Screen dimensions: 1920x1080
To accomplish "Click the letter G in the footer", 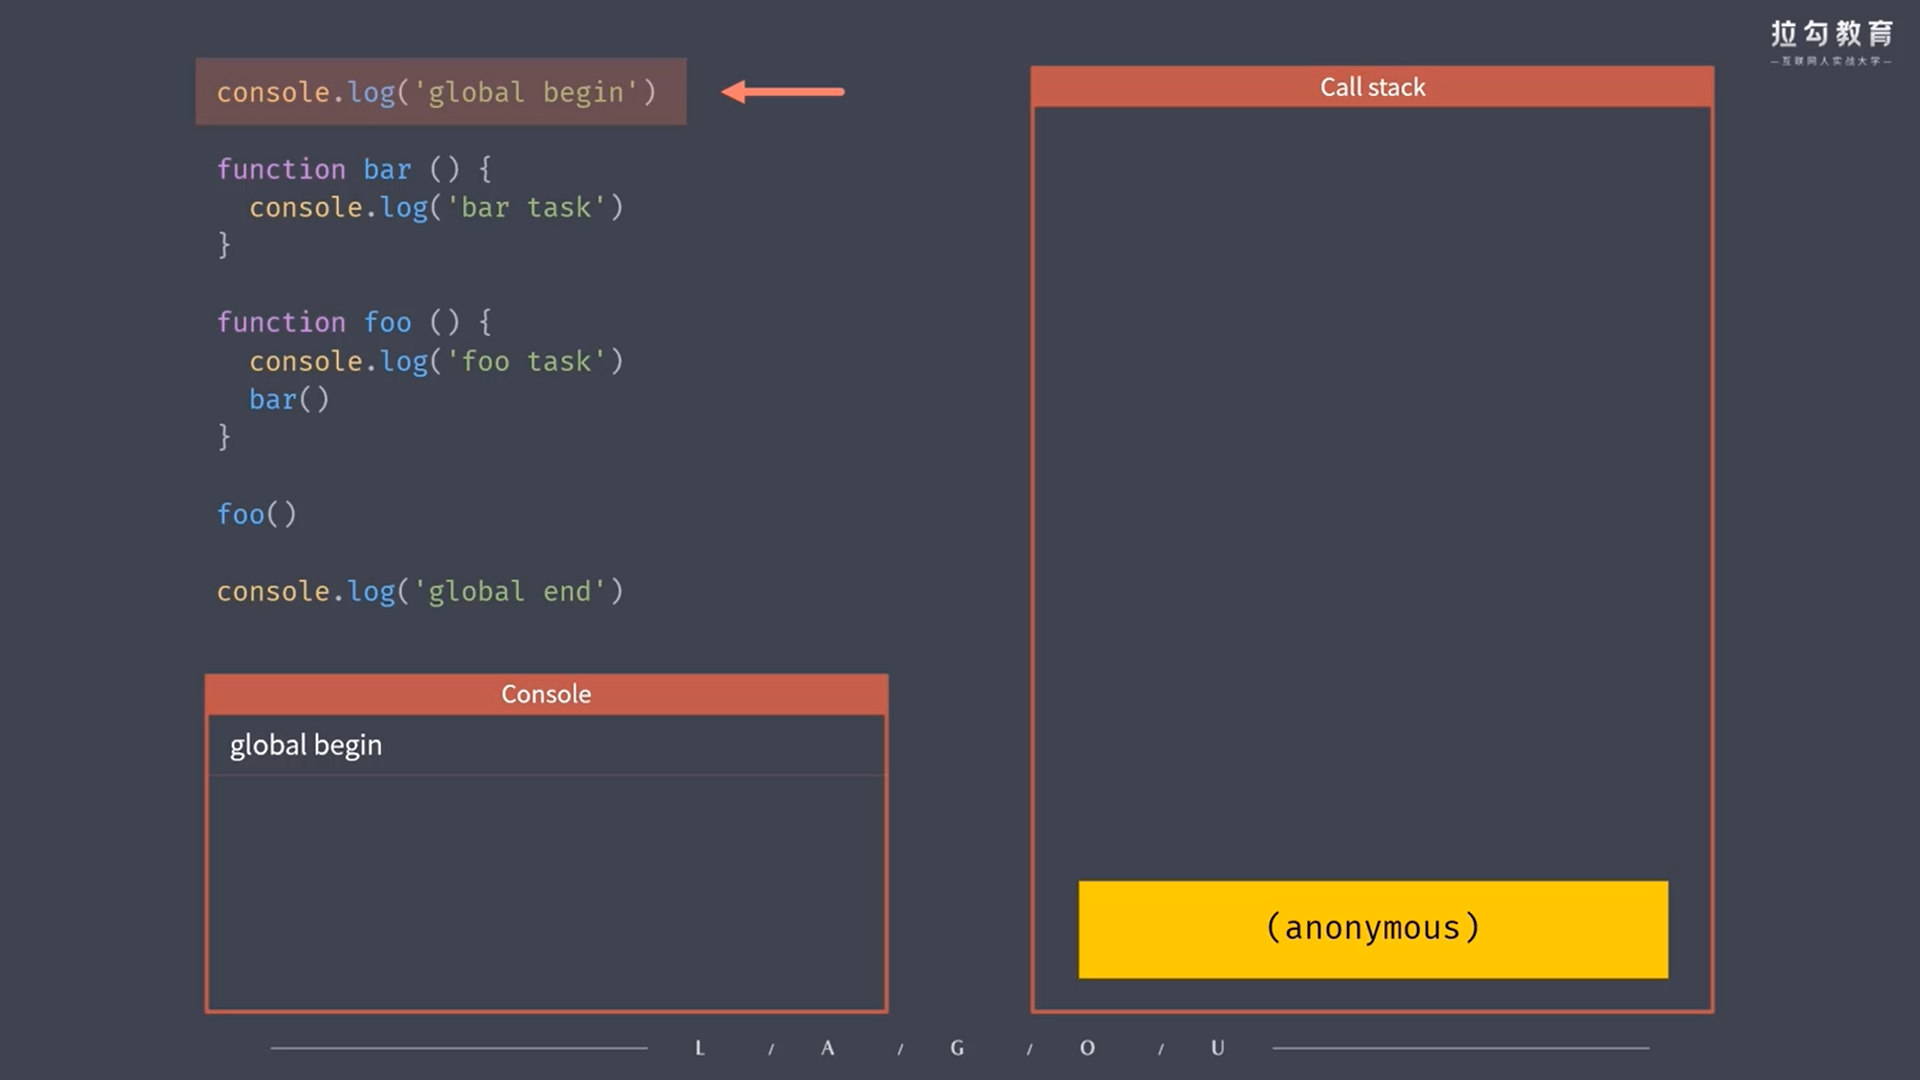I will (x=957, y=1048).
